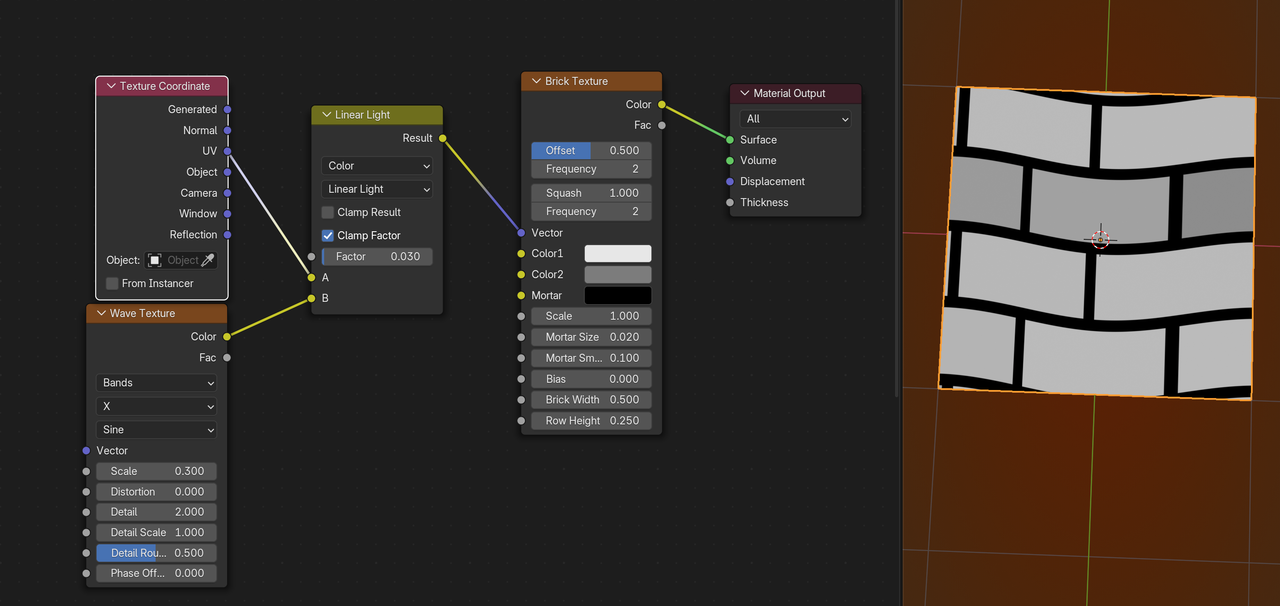Click the Linear Light A input socket

(x=312, y=278)
